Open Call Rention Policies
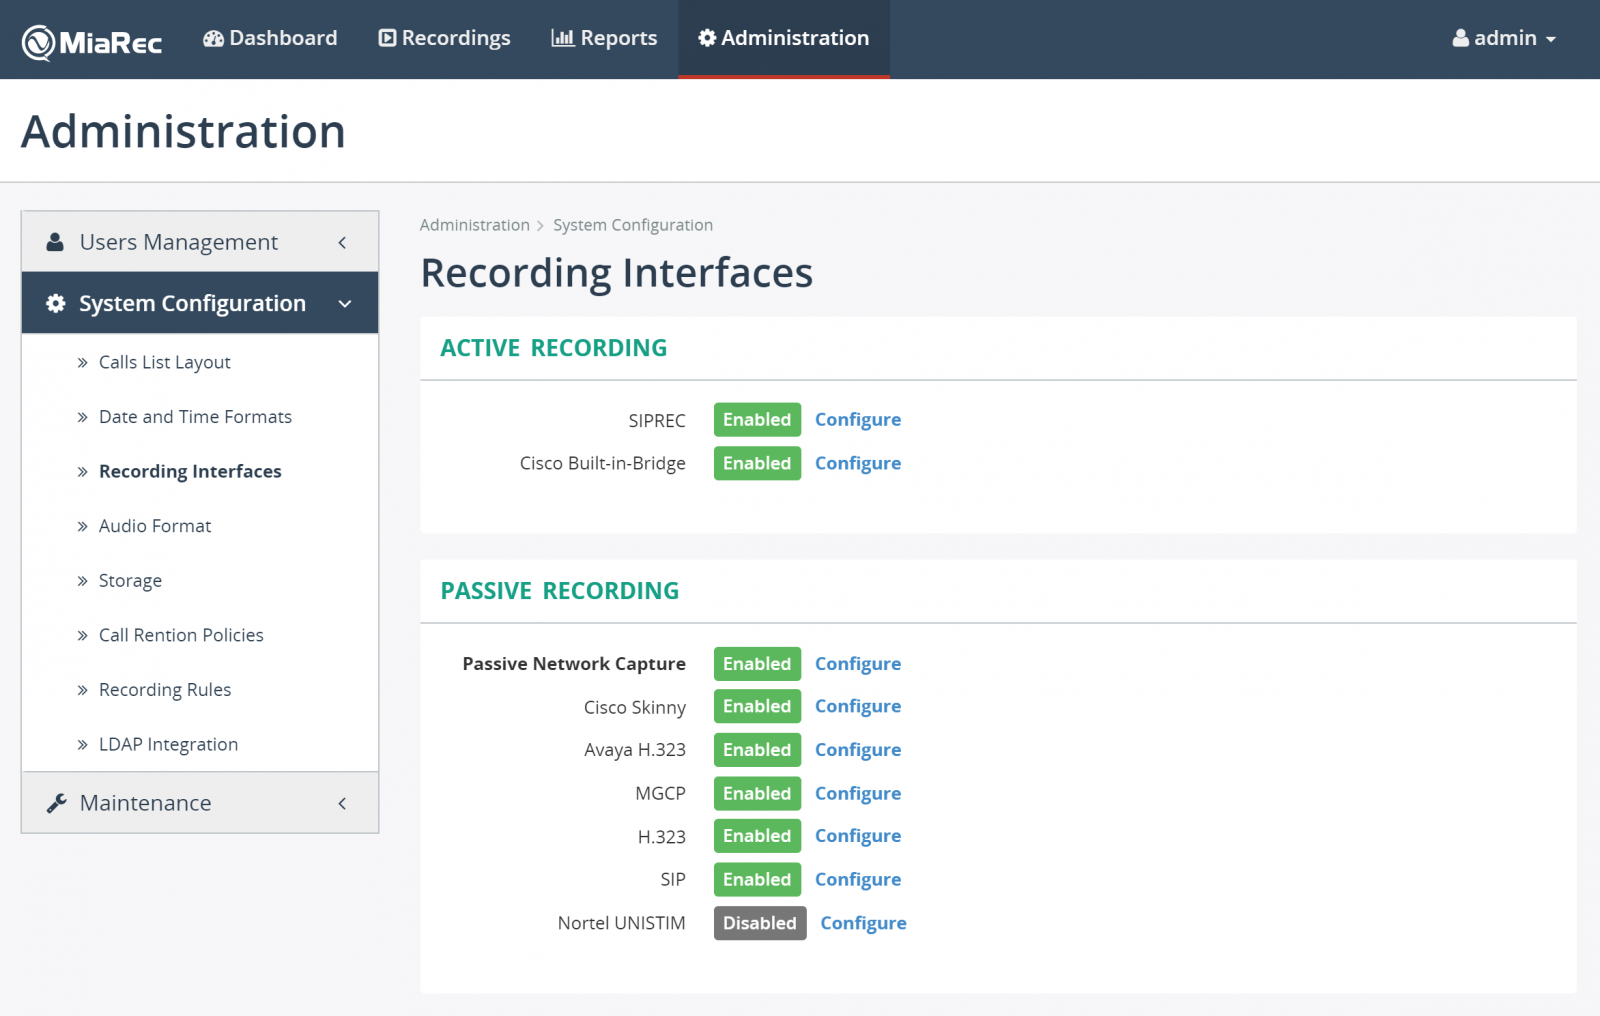This screenshot has width=1600, height=1016. point(181,635)
